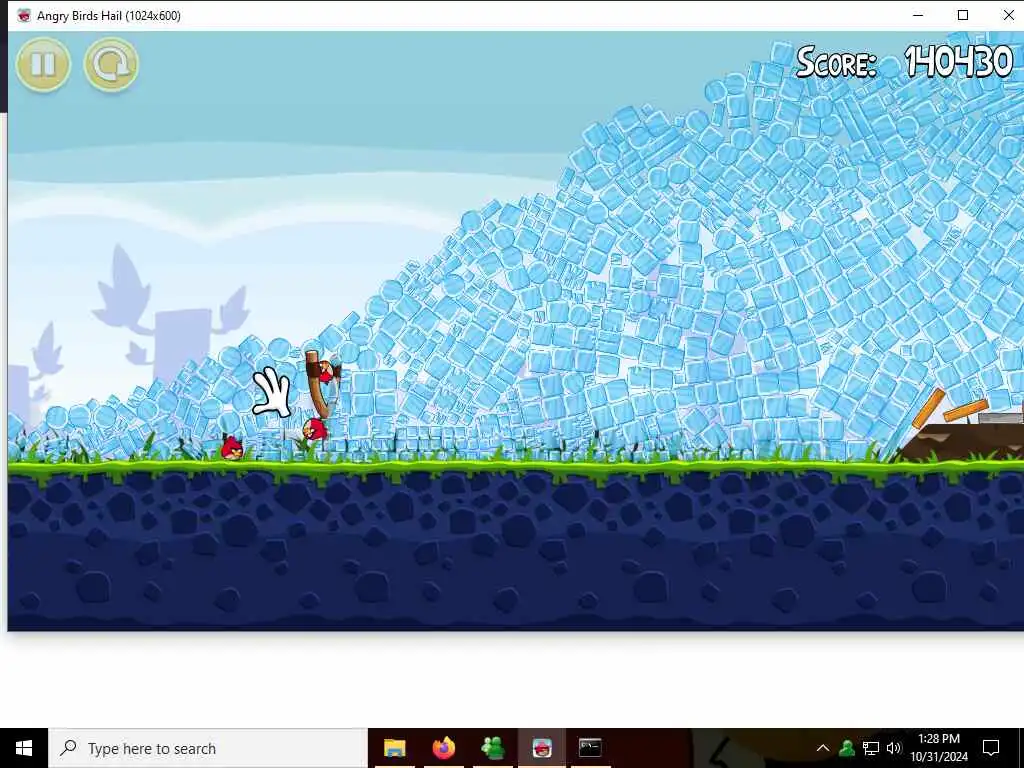Click the wooden slingshot
The height and width of the screenshot is (768, 1024).
point(320,384)
